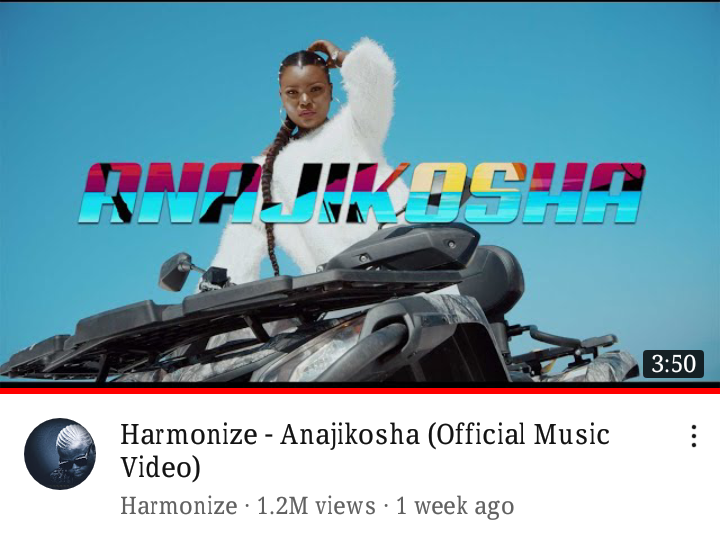Click the red watched progress bar
The width and height of the screenshot is (720, 537).
point(360,390)
